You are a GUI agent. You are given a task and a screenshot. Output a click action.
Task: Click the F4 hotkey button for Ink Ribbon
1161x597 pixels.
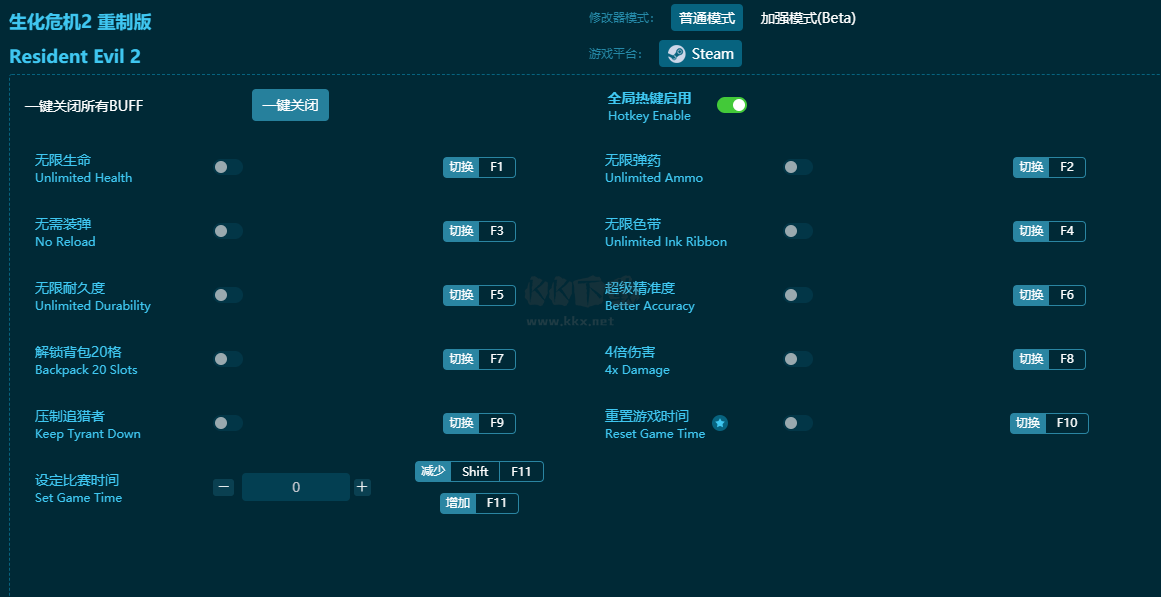tap(1049, 231)
